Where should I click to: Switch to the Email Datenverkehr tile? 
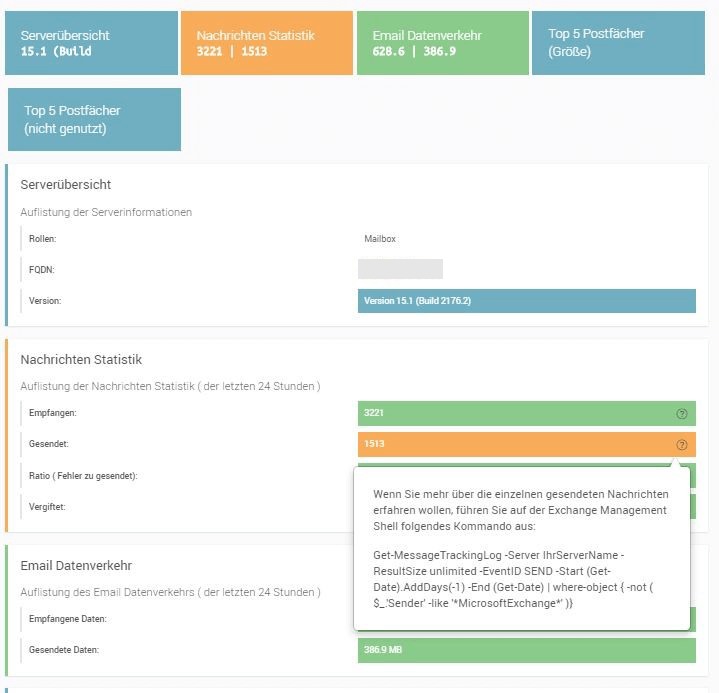click(x=443, y=43)
